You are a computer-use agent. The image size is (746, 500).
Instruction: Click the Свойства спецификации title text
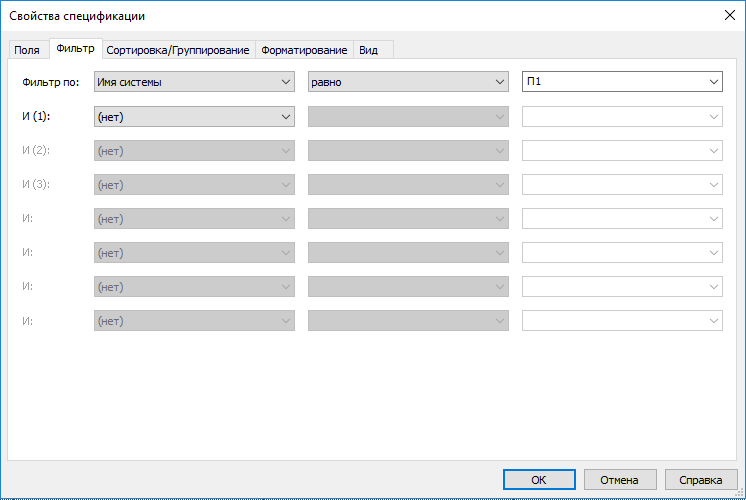[77, 16]
